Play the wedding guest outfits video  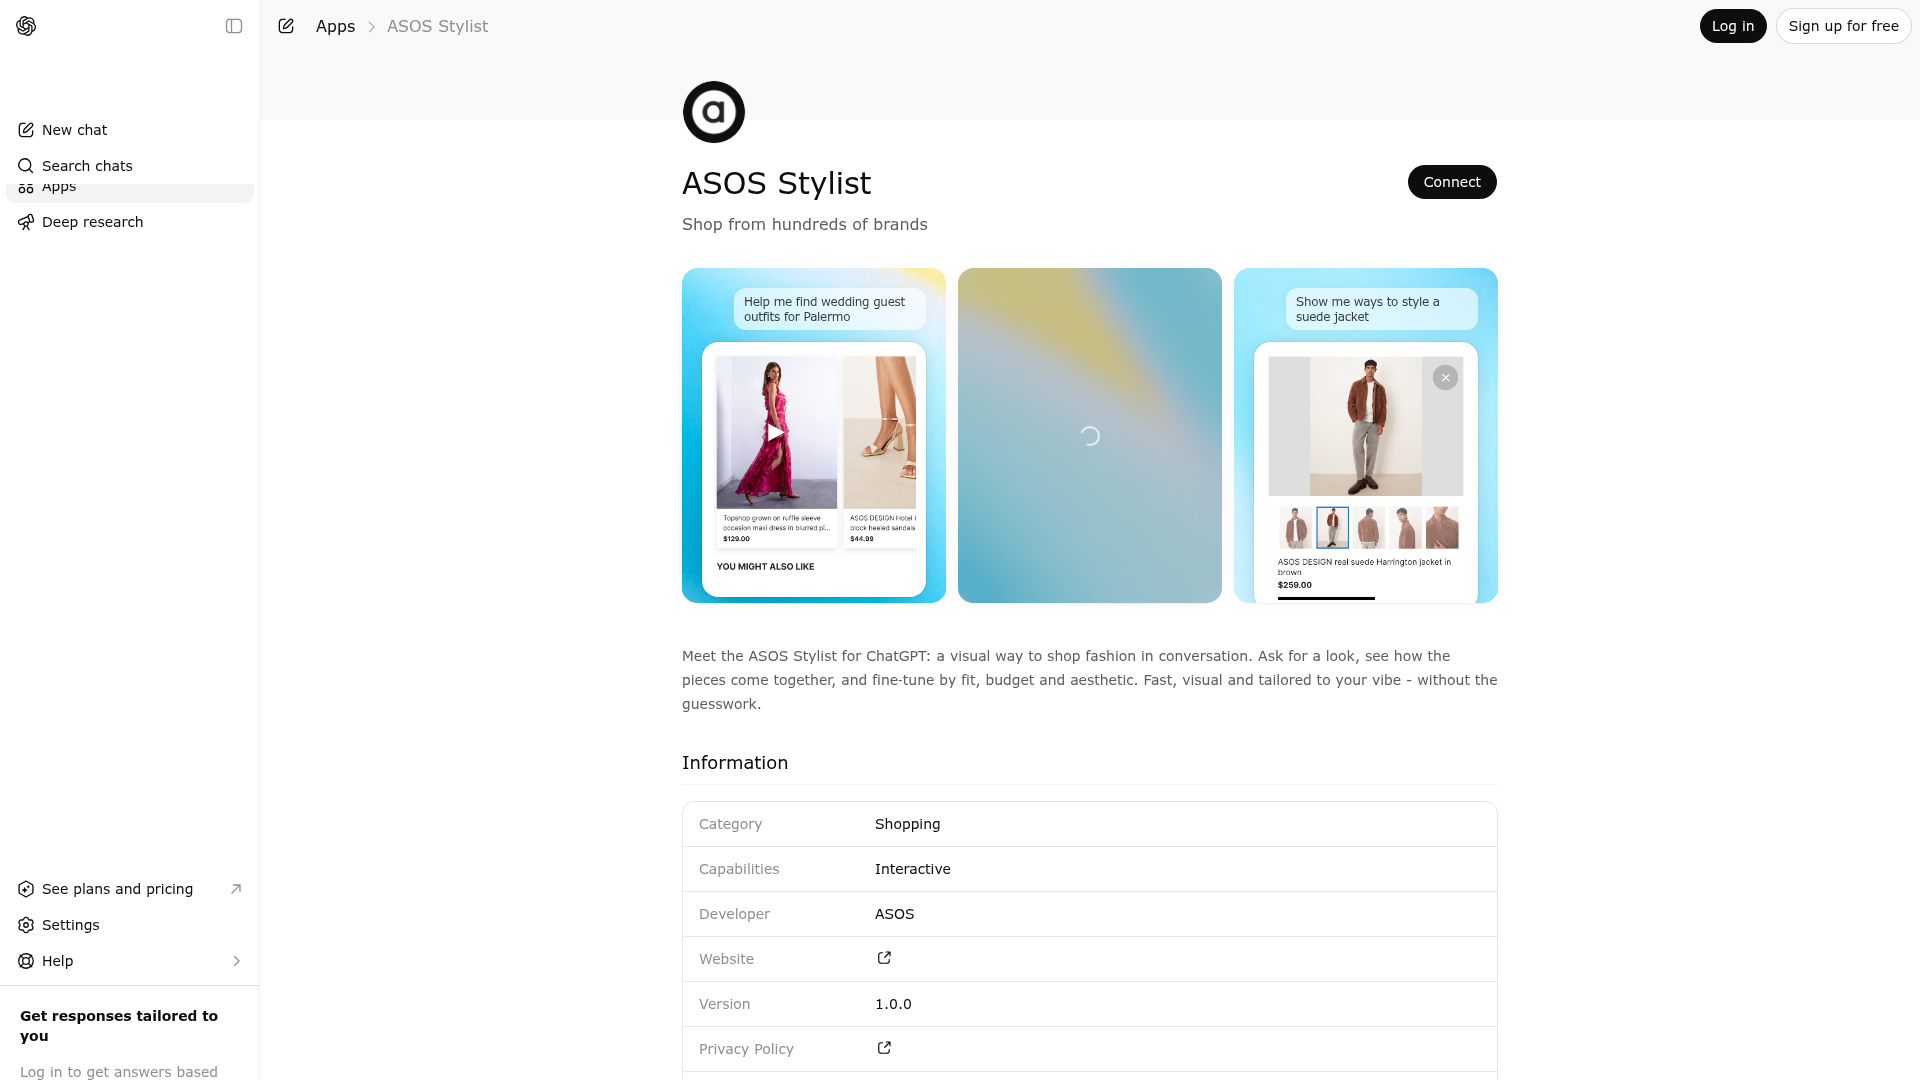pyautogui.click(x=775, y=432)
